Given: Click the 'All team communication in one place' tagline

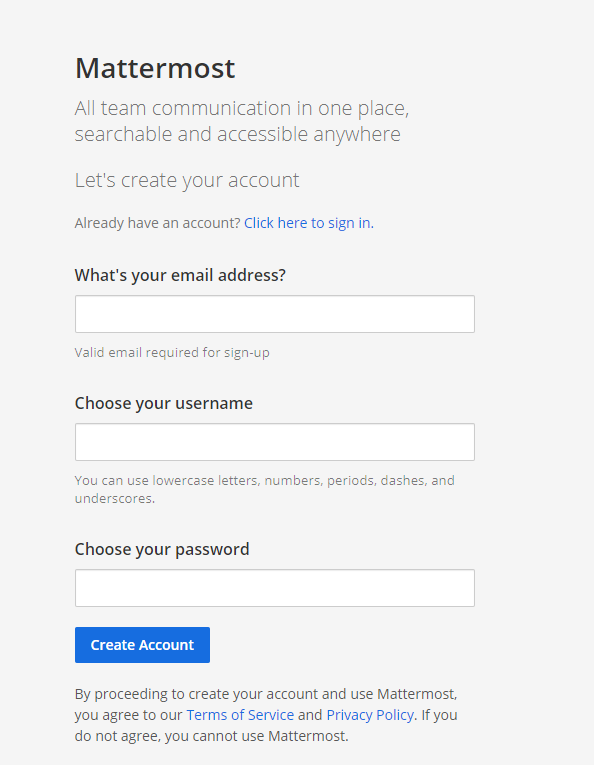Looking at the screenshot, I should click(x=242, y=108).
